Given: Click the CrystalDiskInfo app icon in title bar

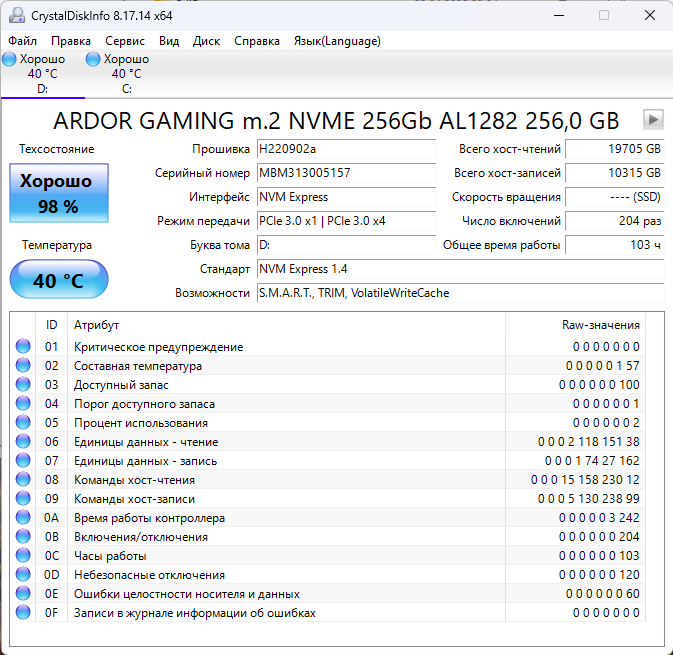Looking at the screenshot, I should pos(14,15).
